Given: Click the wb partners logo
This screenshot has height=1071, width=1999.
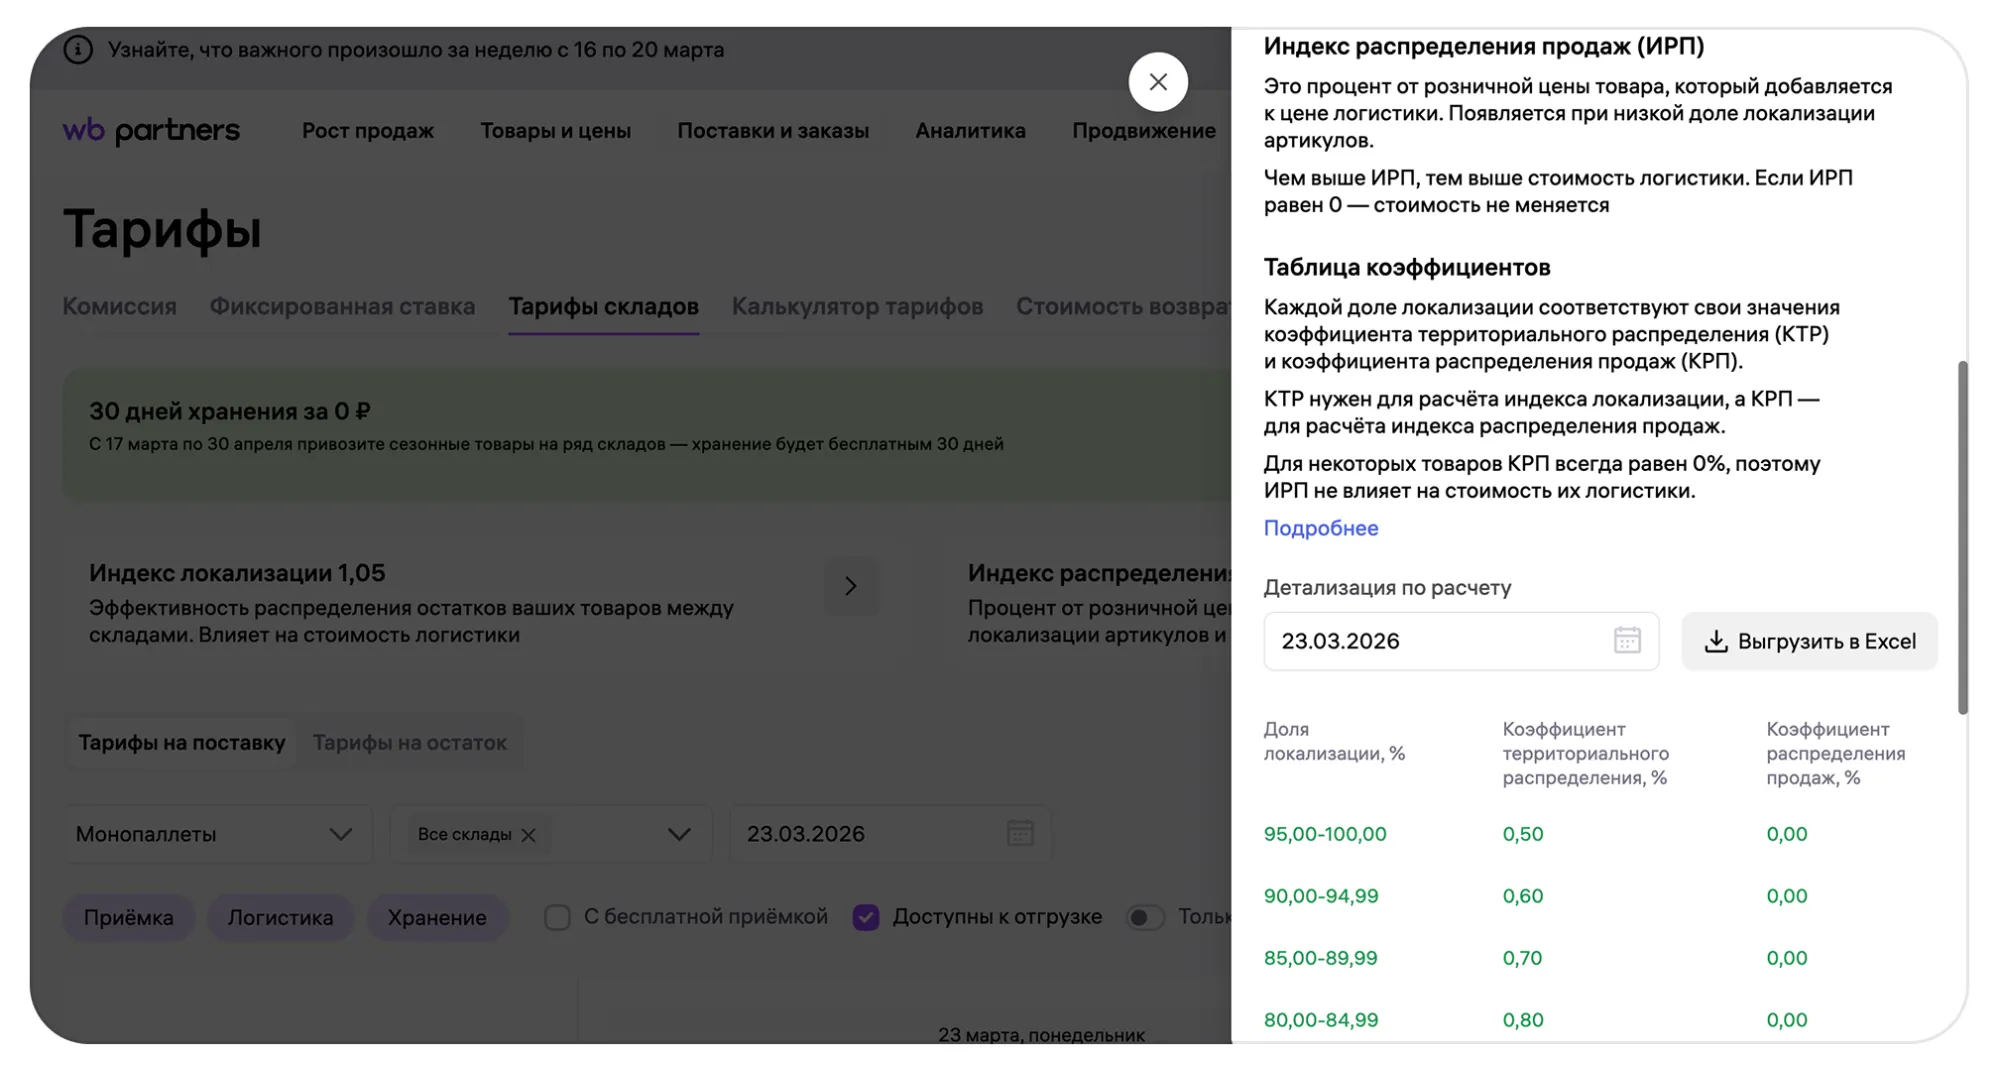Looking at the screenshot, I should pos(151,130).
